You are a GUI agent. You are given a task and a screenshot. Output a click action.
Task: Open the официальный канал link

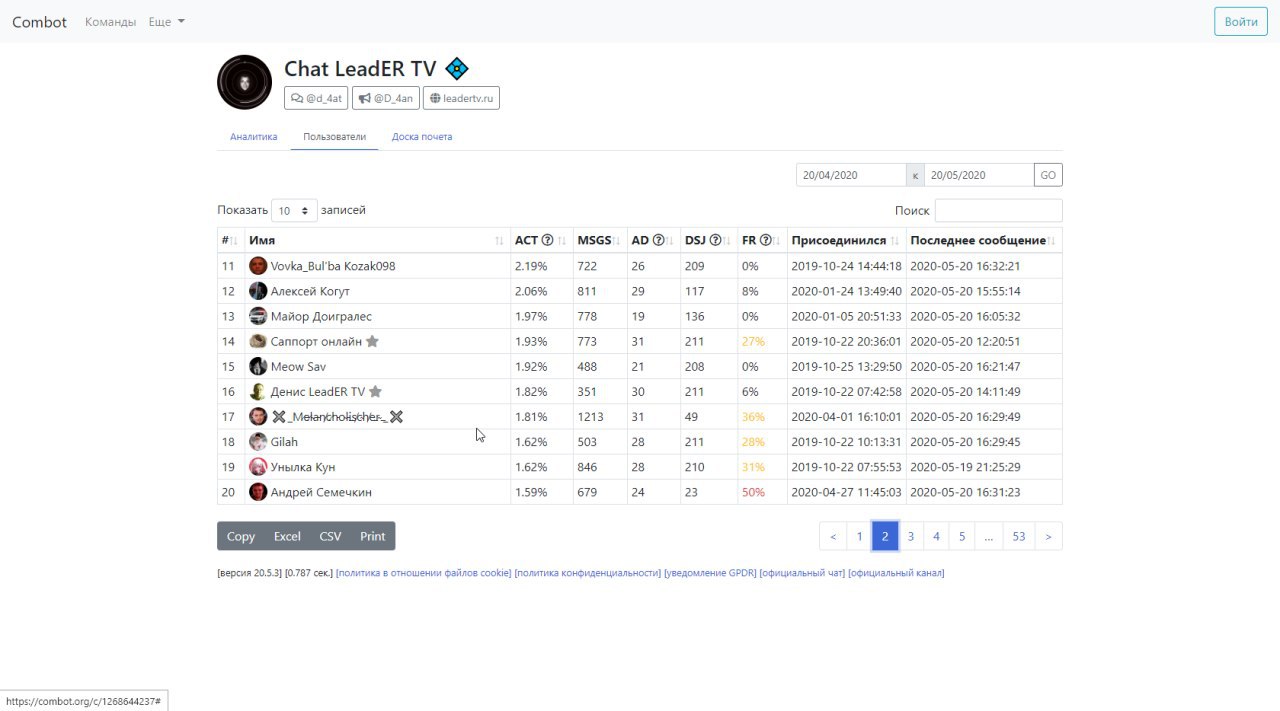[x=896, y=573]
